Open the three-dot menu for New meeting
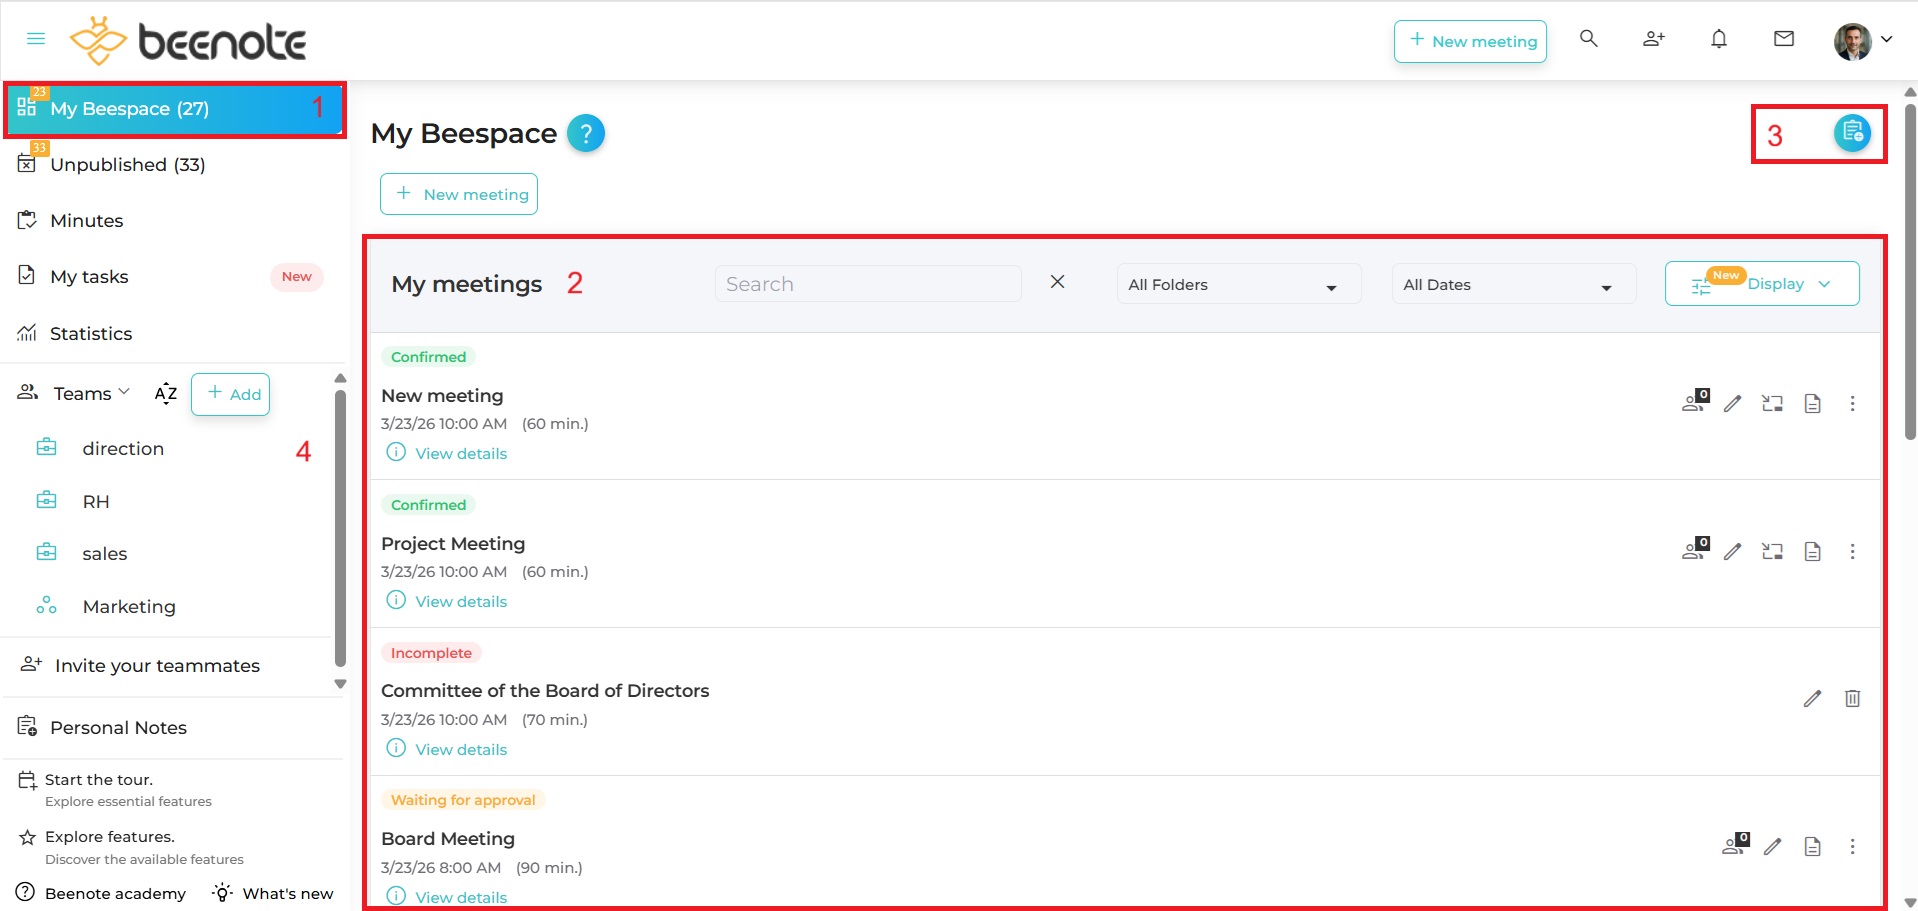This screenshot has height=911, width=1918. (1852, 404)
